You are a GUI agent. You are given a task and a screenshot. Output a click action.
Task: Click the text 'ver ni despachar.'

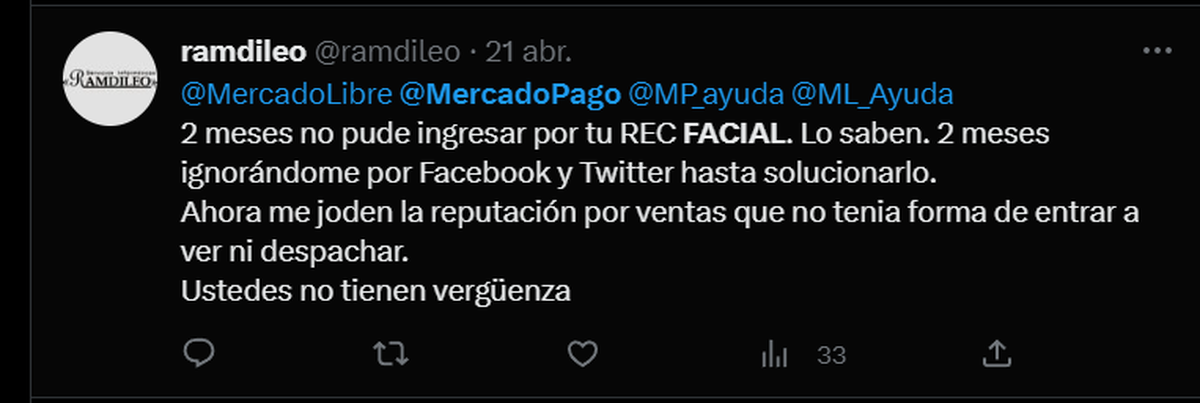[x=296, y=252]
